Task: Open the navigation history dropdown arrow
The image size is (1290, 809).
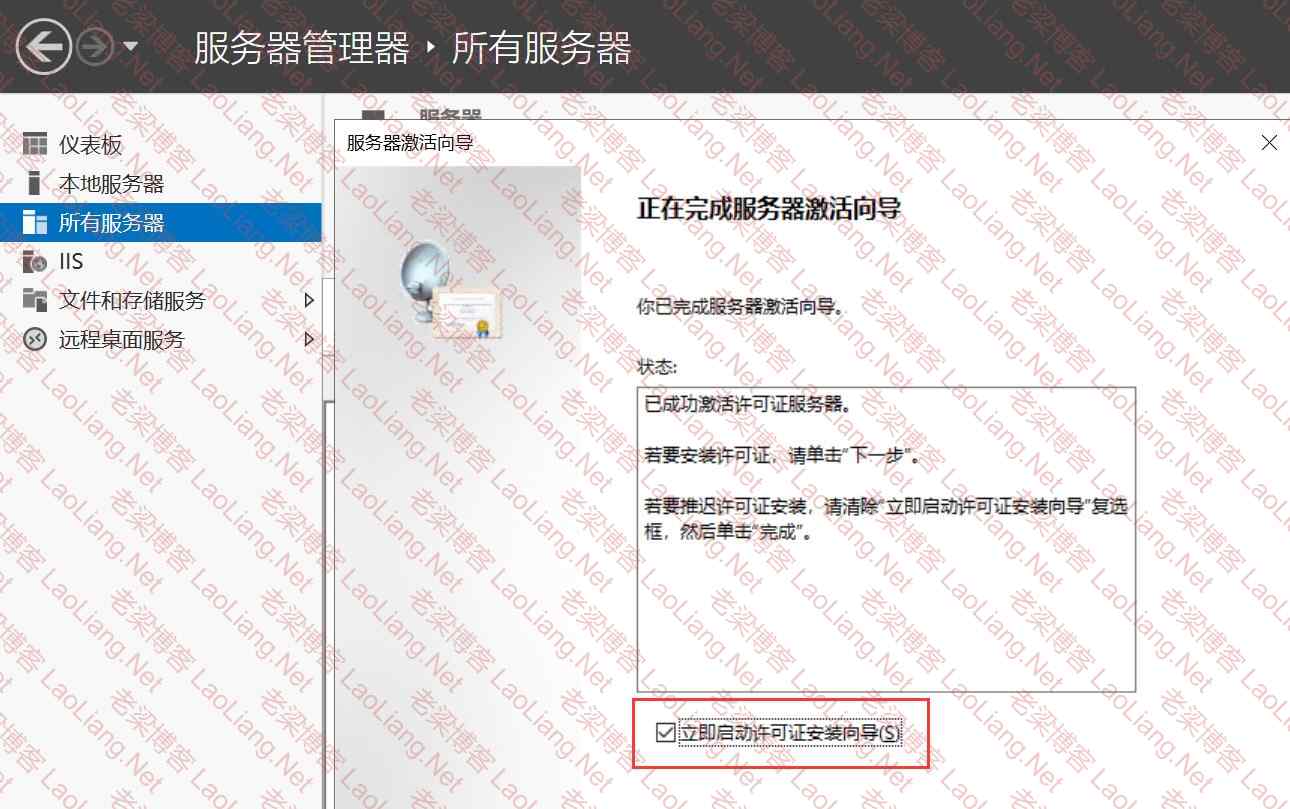Action: [x=130, y=47]
